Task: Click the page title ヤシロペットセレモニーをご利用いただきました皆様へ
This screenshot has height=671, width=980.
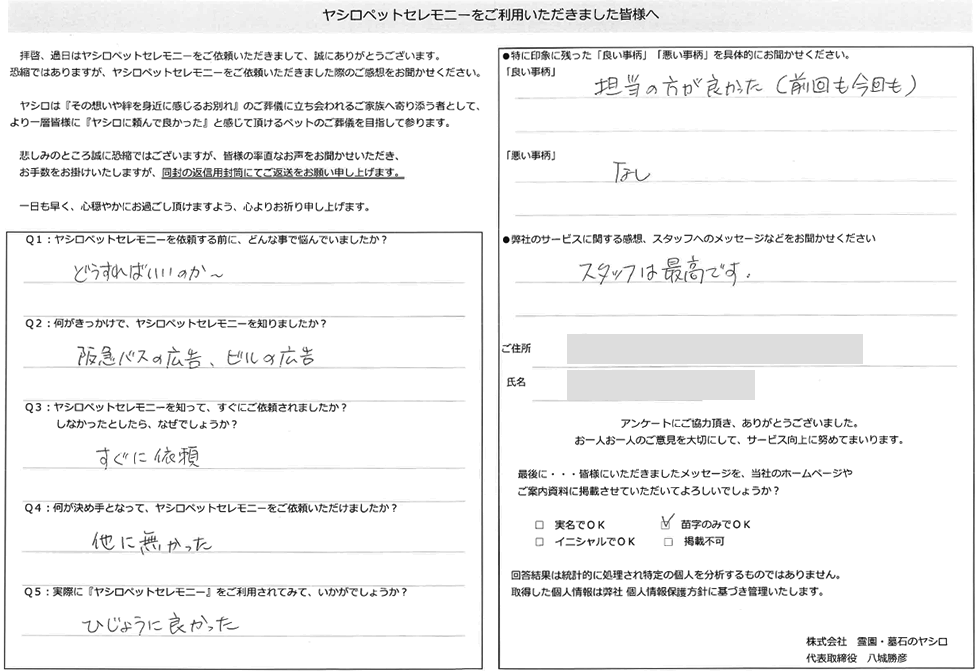Action: tap(491, 16)
